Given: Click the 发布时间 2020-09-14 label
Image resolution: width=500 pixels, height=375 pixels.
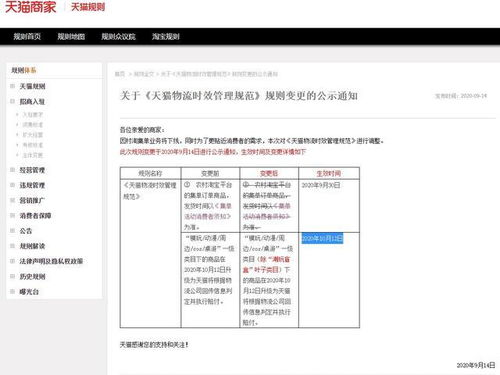Looking at the screenshot, I should 461,96.
